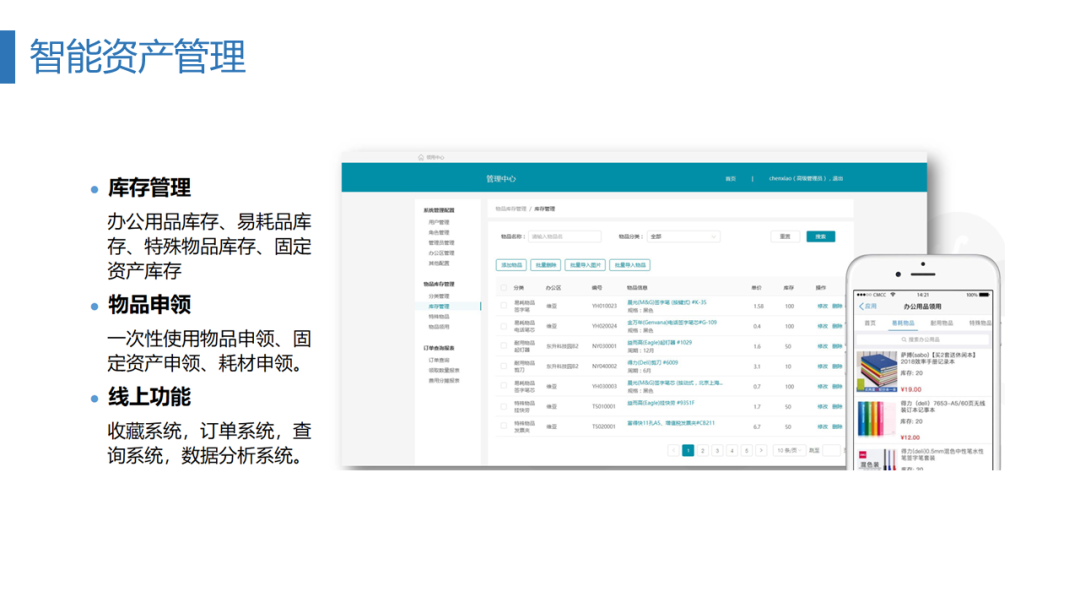Check the box for item YH030003

click(x=503, y=386)
